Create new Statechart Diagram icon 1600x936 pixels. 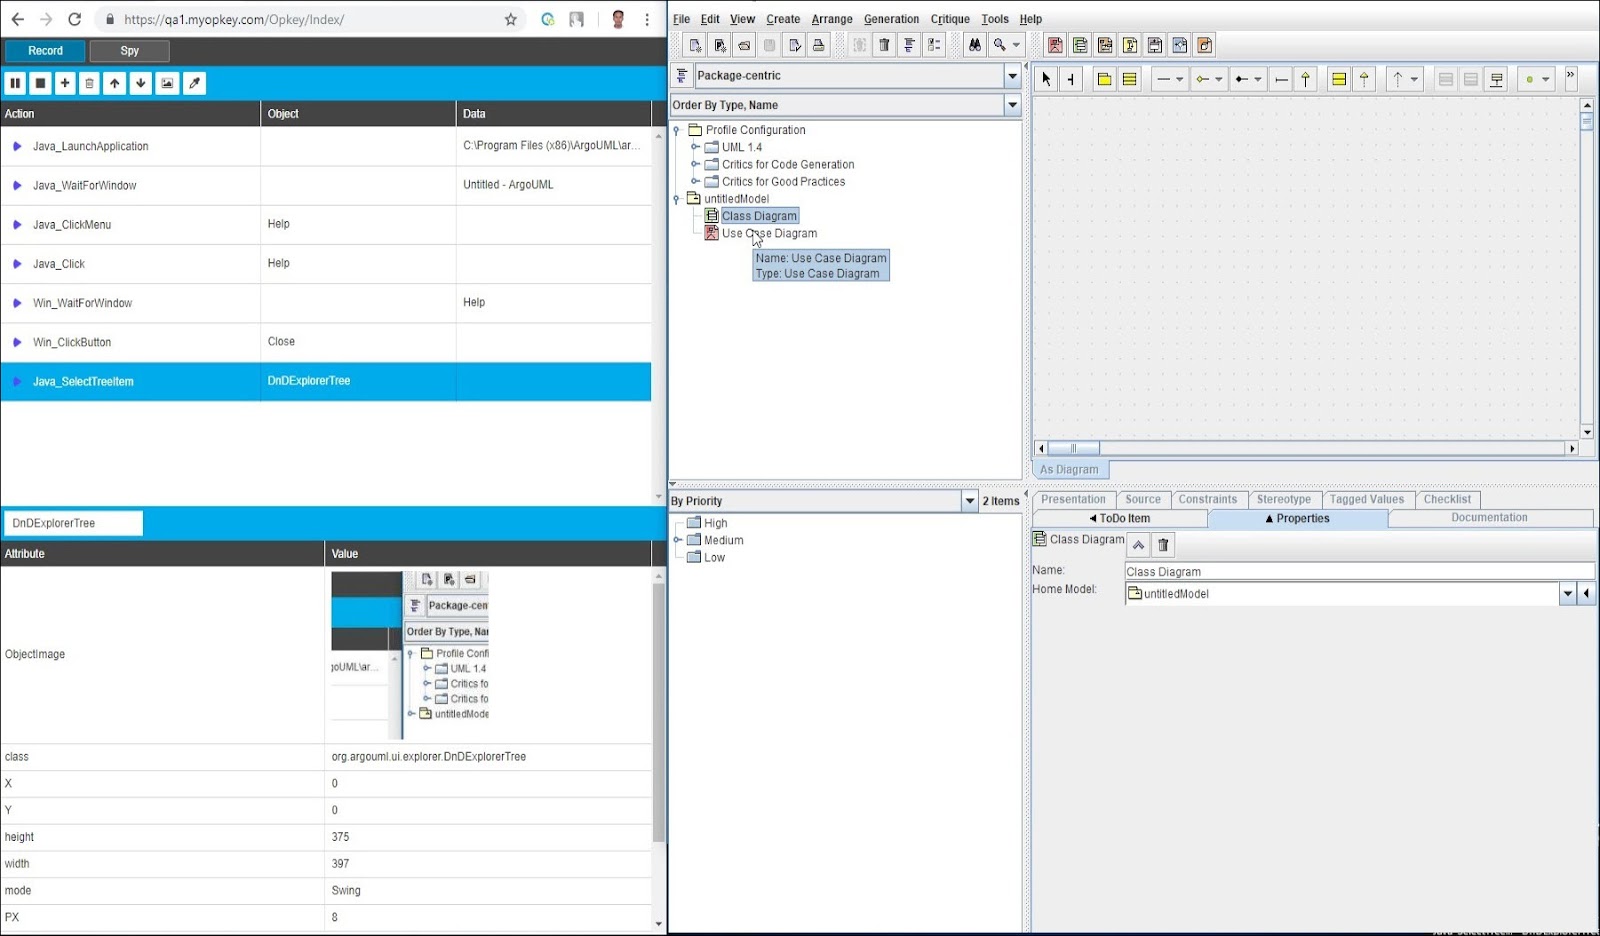(x=1155, y=45)
